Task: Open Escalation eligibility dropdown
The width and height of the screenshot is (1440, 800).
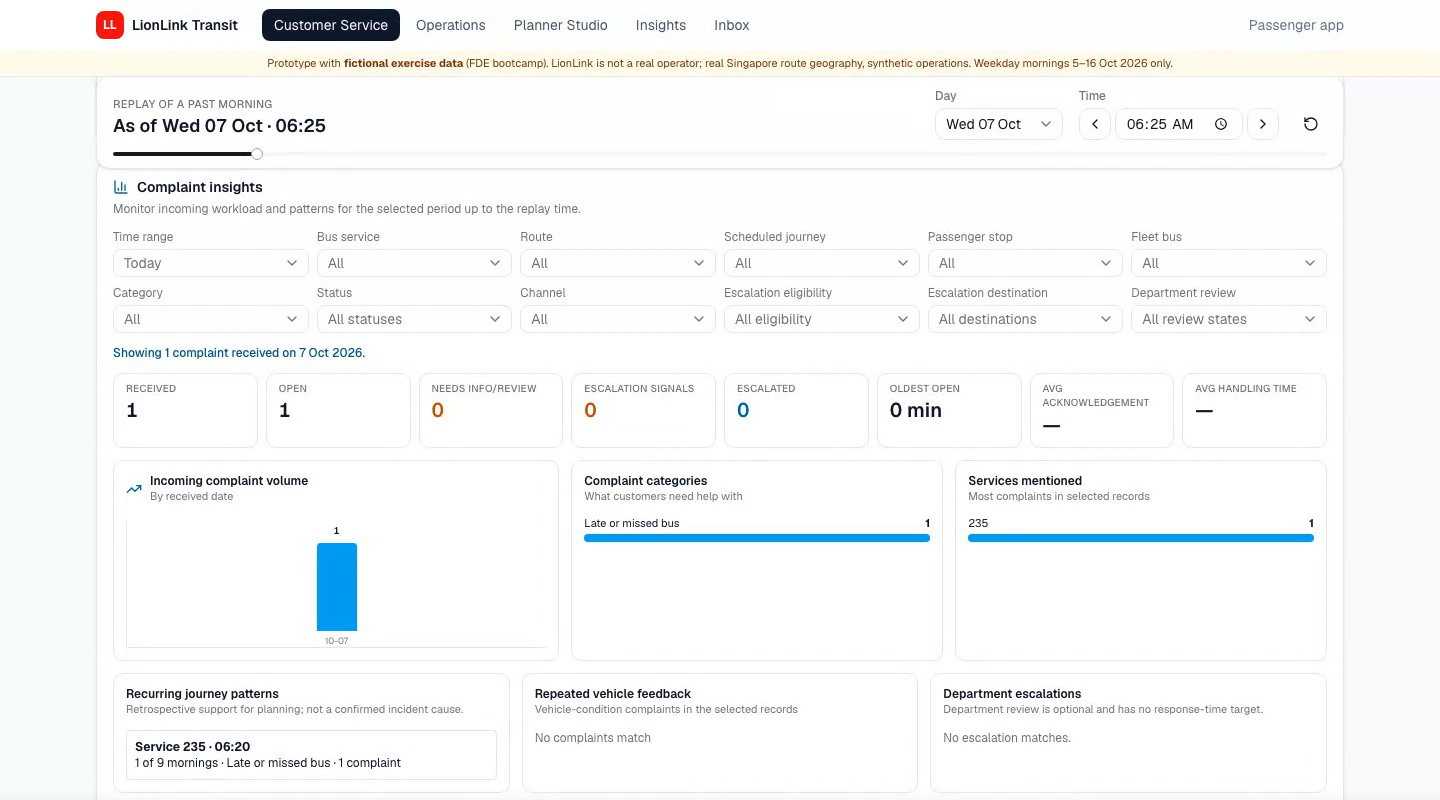Action: [821, 319]
